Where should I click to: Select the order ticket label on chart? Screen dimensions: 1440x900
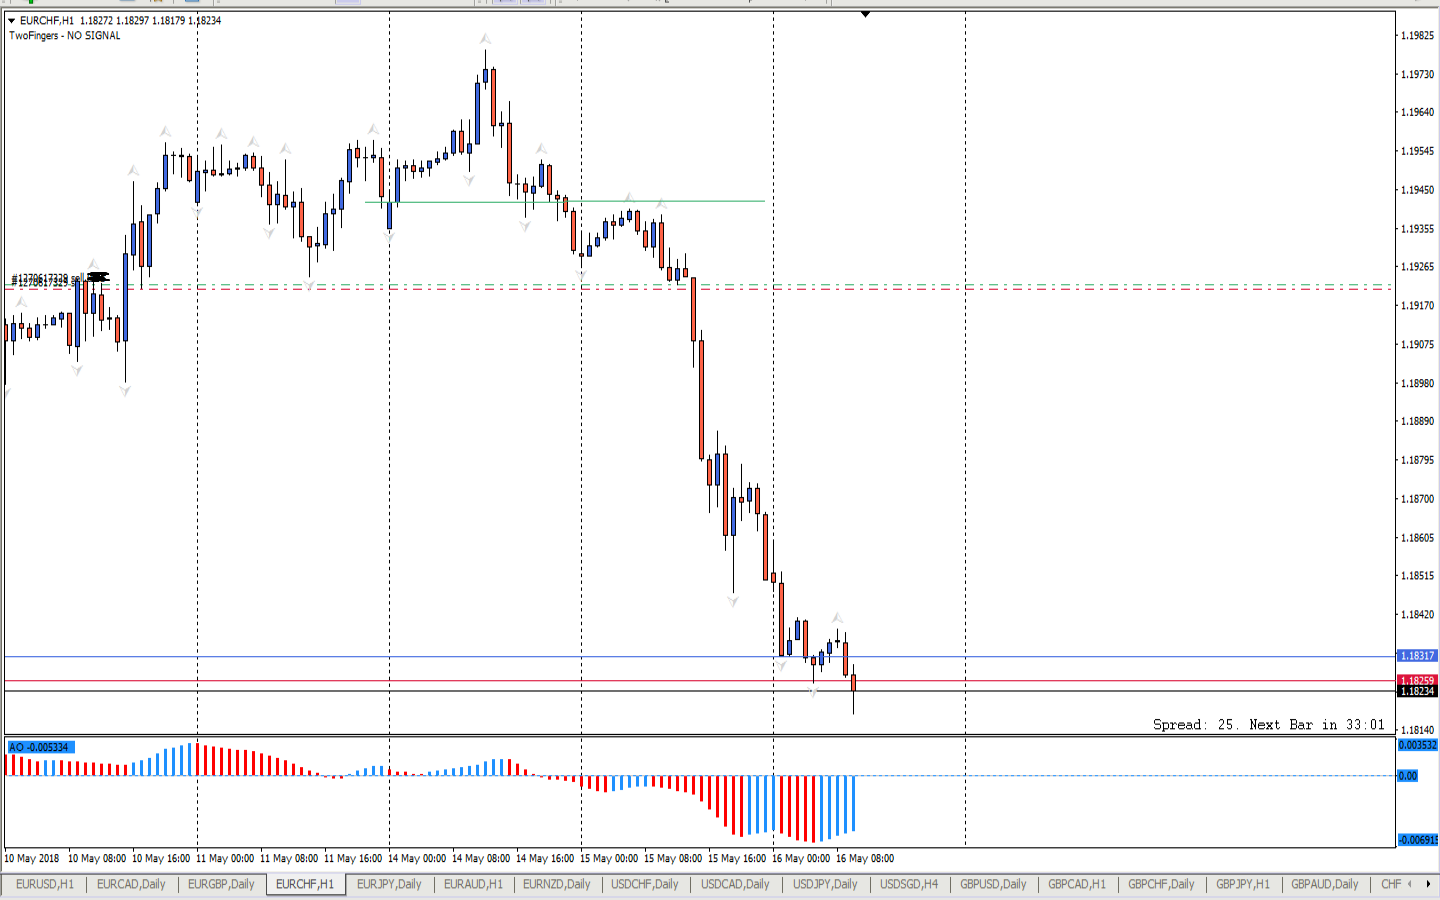[x=58, y=280]
